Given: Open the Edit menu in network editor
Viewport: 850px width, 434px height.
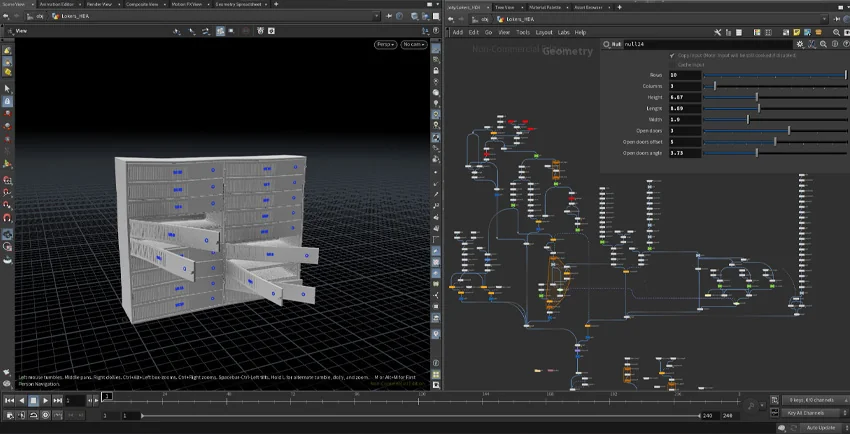Looking at the screenshot, I should tap(473, 33).
